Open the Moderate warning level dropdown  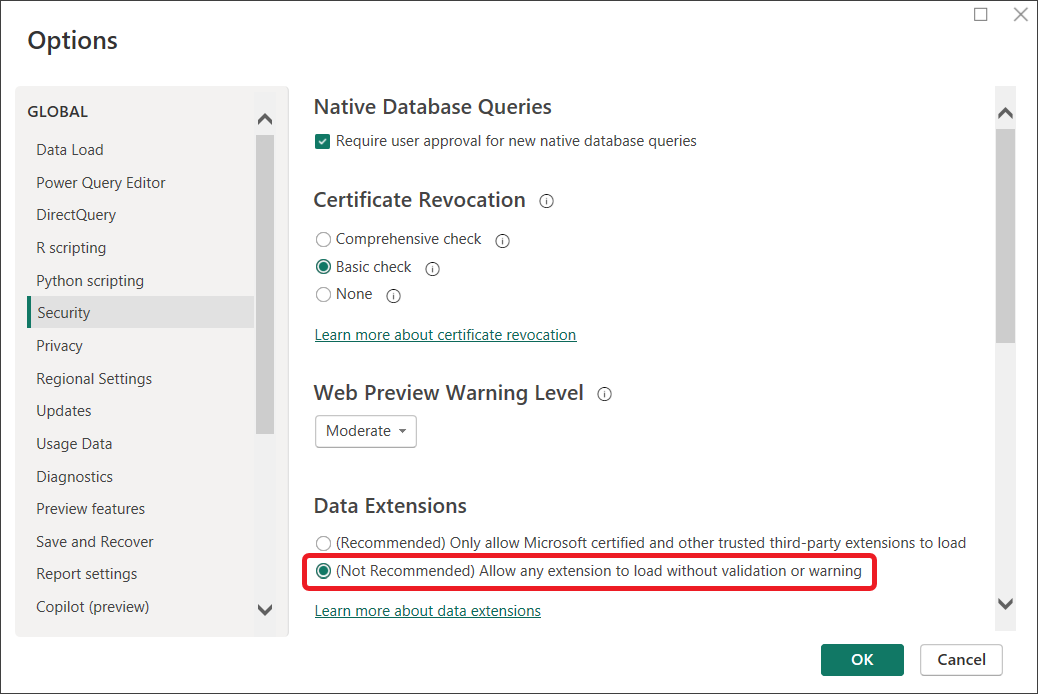point(366,431)
